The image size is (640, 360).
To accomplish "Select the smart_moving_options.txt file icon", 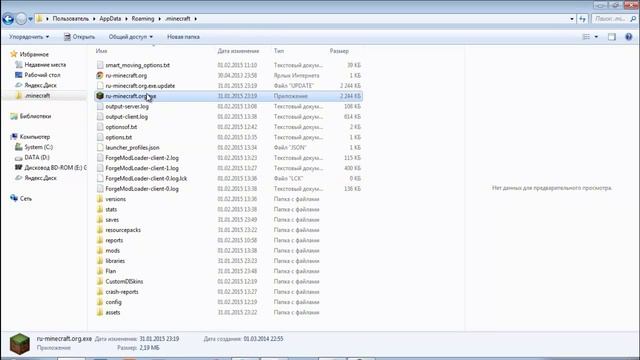I will point(100,65).
